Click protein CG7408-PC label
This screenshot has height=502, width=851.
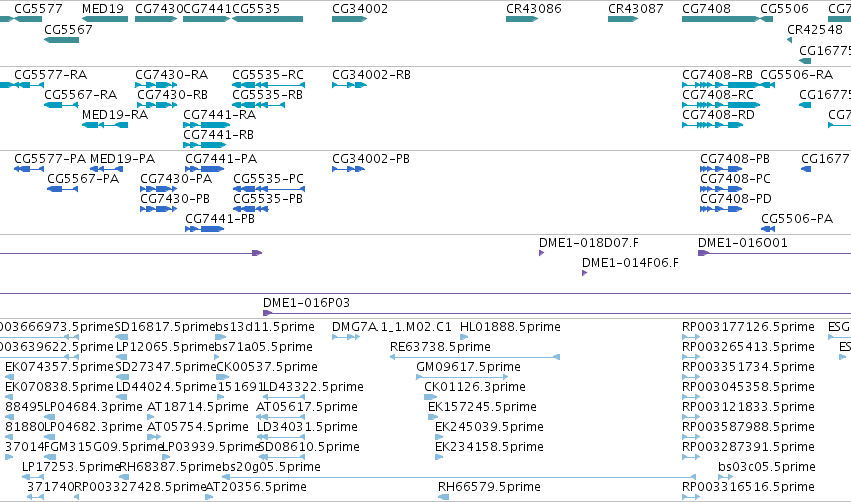click(x=735, y=179)
